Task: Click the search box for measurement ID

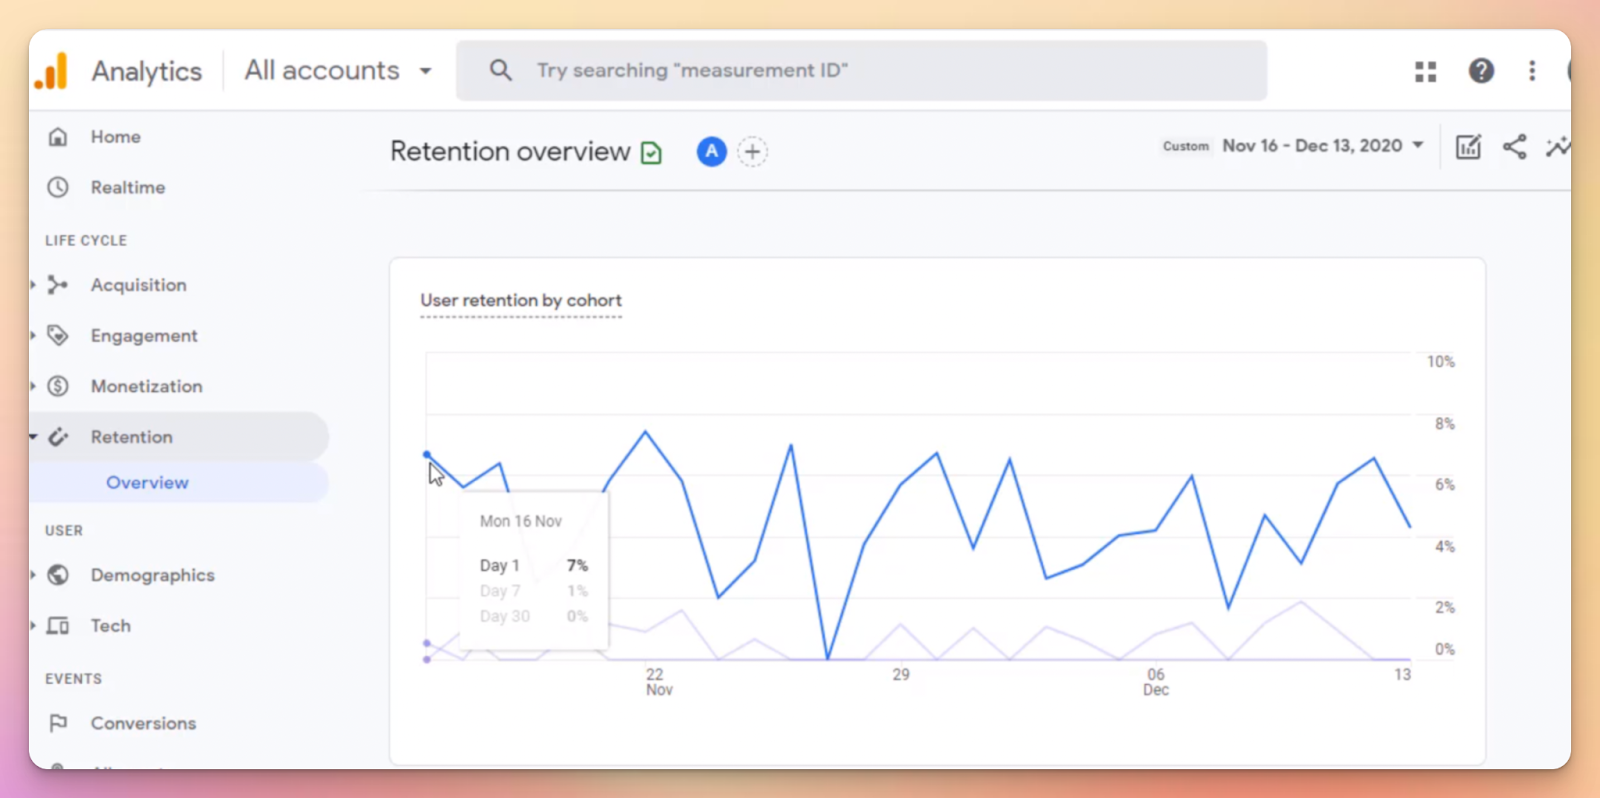Action: coord(860,71)
